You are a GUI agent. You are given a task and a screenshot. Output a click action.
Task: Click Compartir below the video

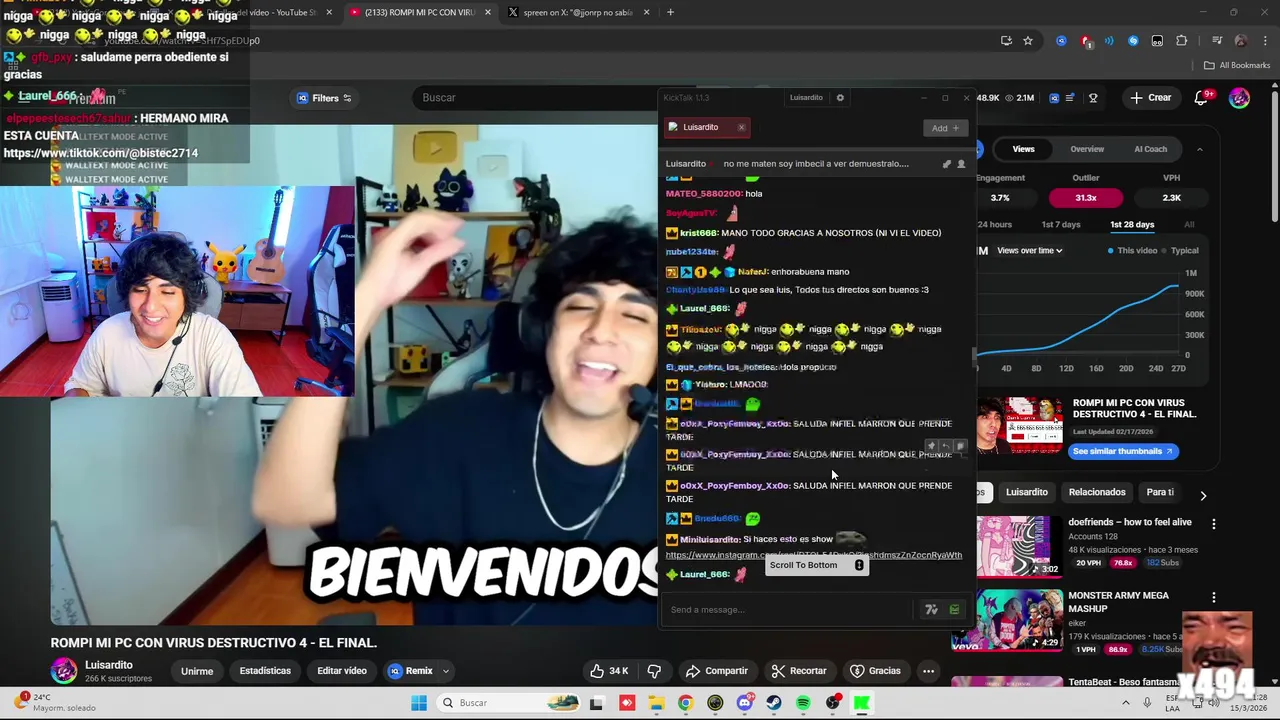[x=716, y=671]
